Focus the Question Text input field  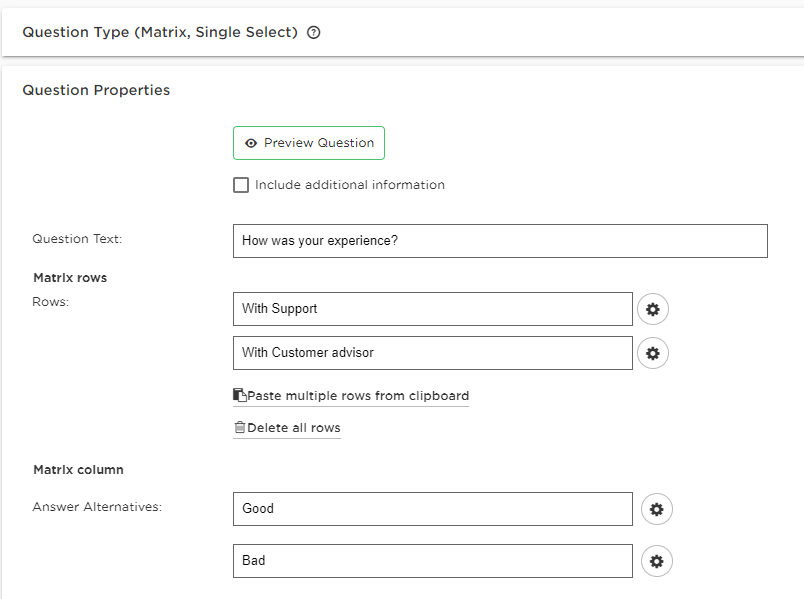500,241
